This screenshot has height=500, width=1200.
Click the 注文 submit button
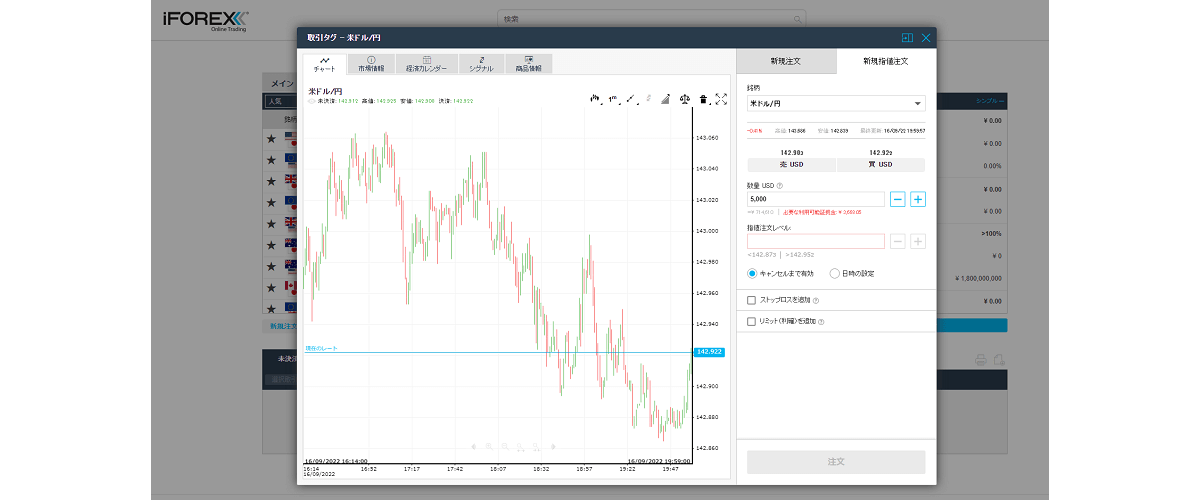point(836,462)
